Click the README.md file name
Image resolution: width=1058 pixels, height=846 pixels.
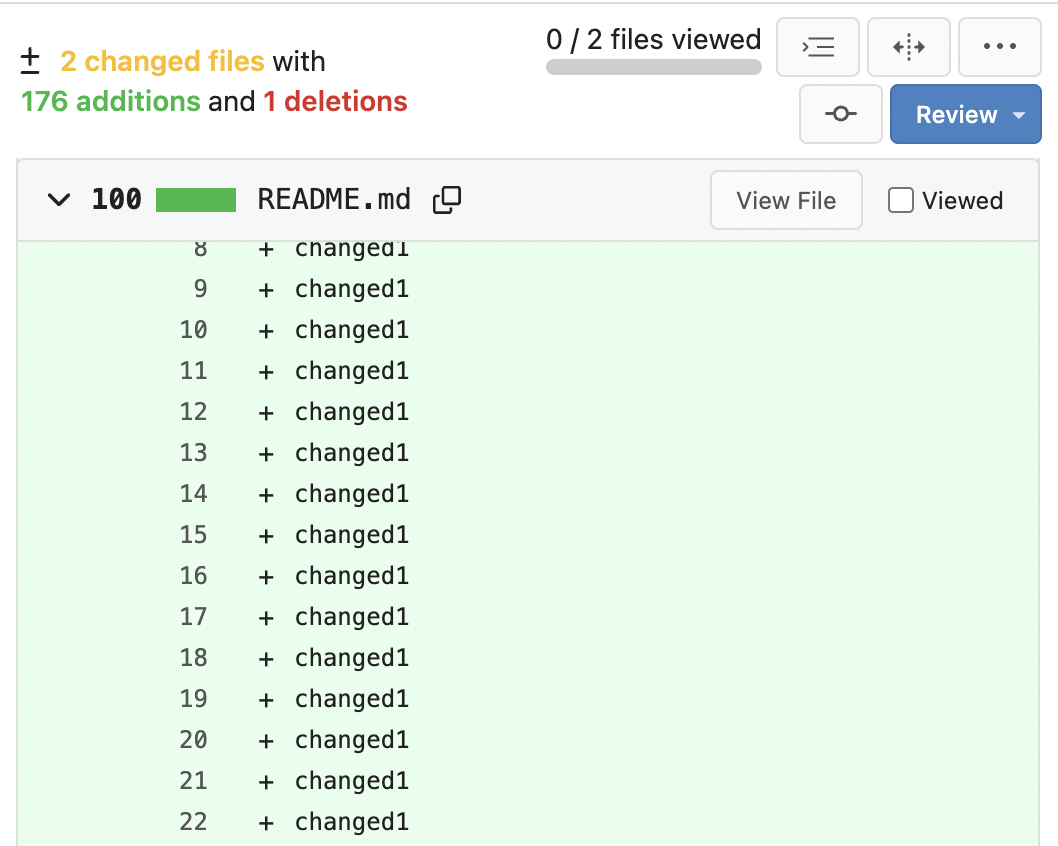[334, 200]
